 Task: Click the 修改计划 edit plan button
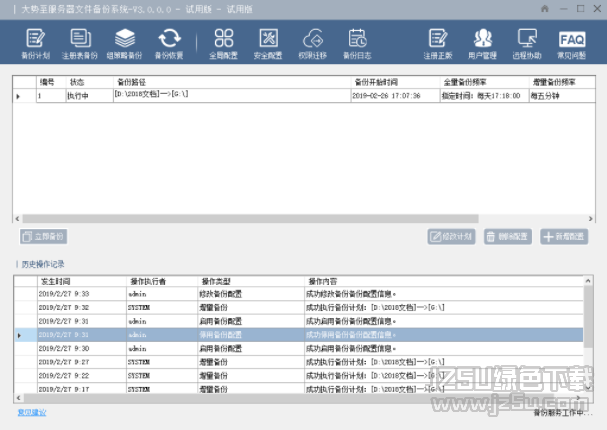tap(451, 236)
